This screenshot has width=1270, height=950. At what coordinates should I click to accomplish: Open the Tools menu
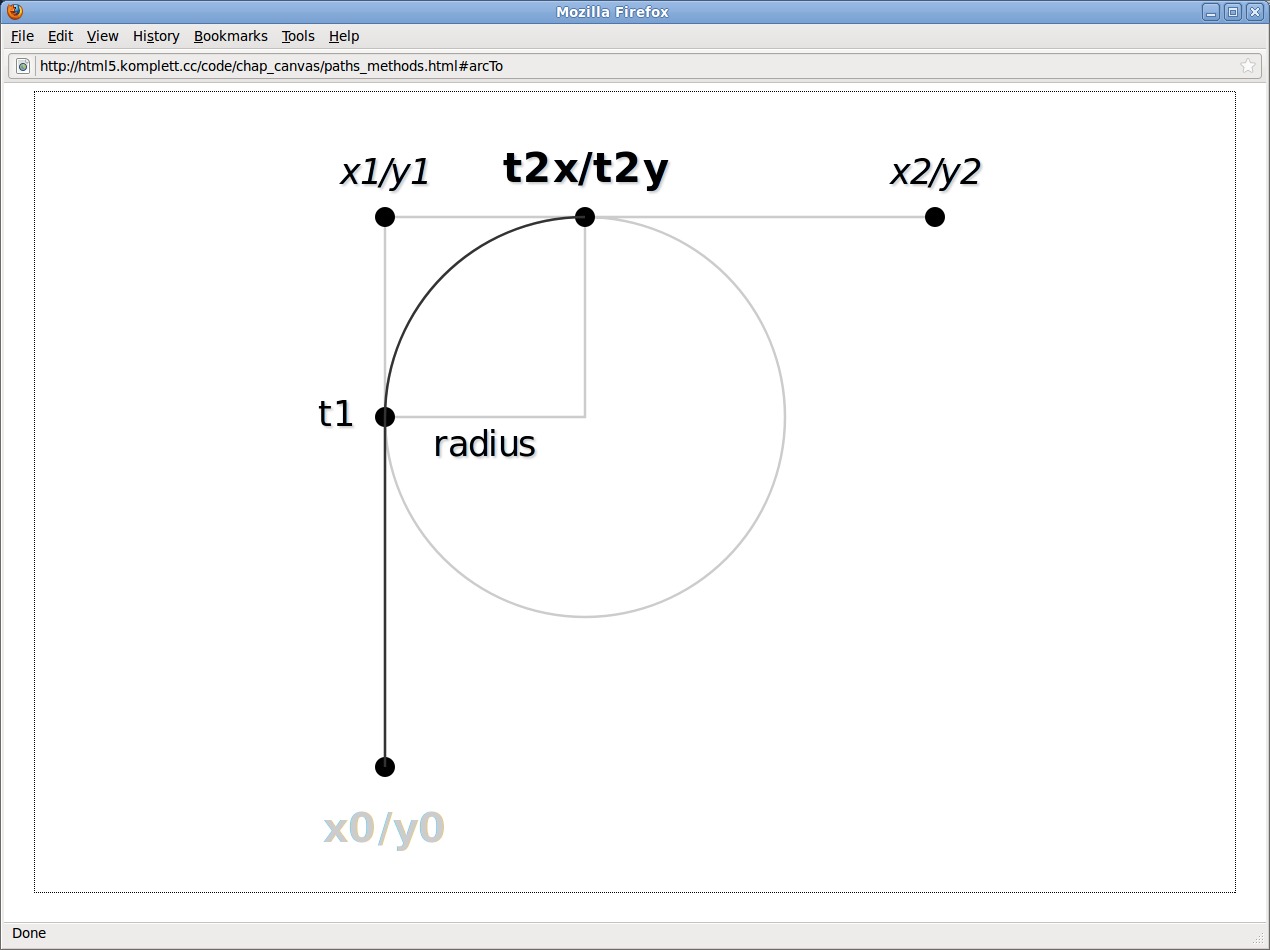click(298, 36)
